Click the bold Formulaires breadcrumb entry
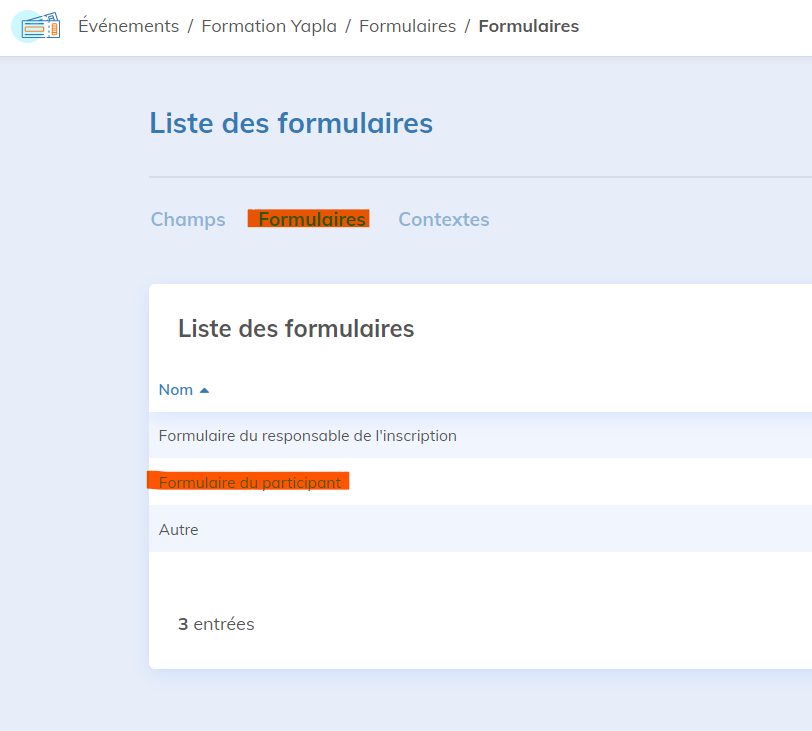This screenshot has height=731, width=812. [528, 26]
